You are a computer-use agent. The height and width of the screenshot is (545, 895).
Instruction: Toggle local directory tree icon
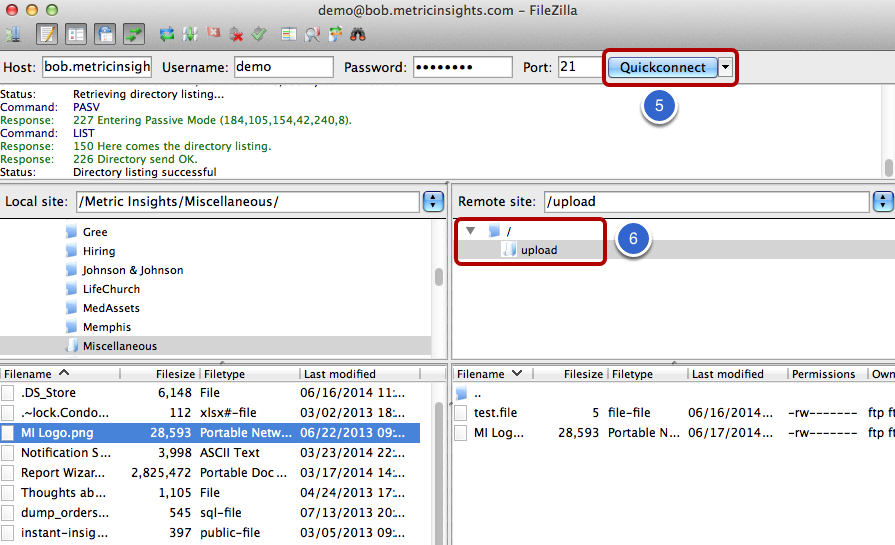click(75, 35)
